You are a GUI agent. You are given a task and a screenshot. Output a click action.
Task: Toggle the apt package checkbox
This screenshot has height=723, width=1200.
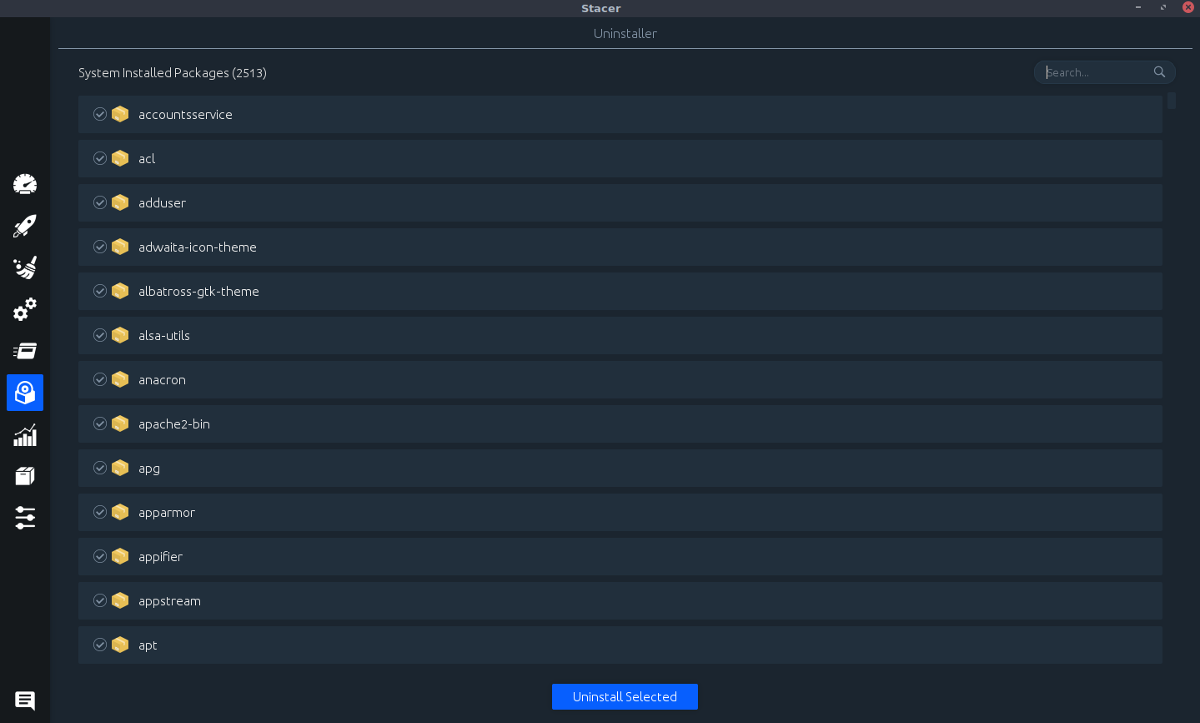pos(100,644)
